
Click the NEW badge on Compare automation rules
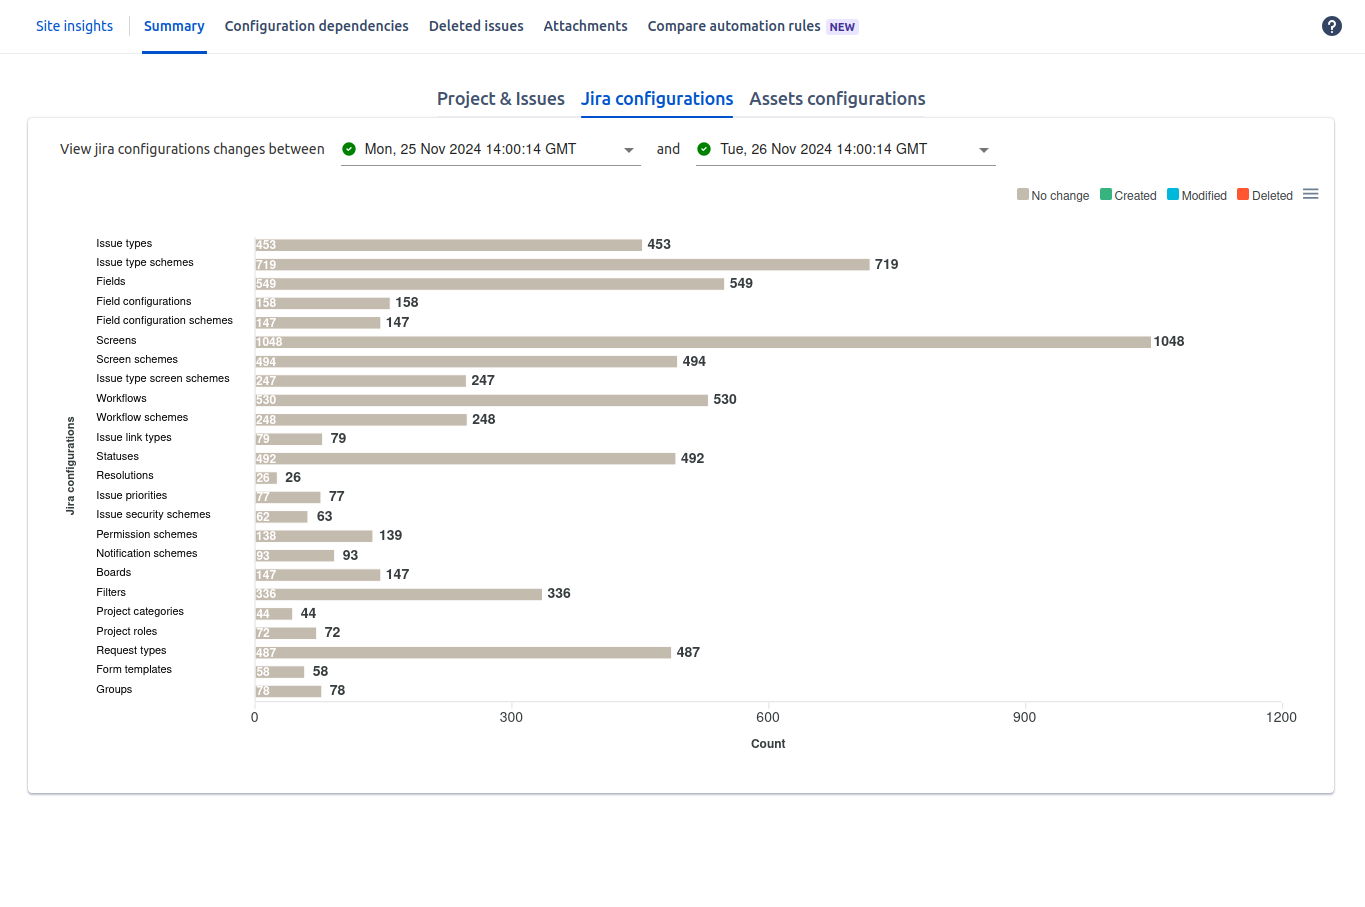click(842, 27)
